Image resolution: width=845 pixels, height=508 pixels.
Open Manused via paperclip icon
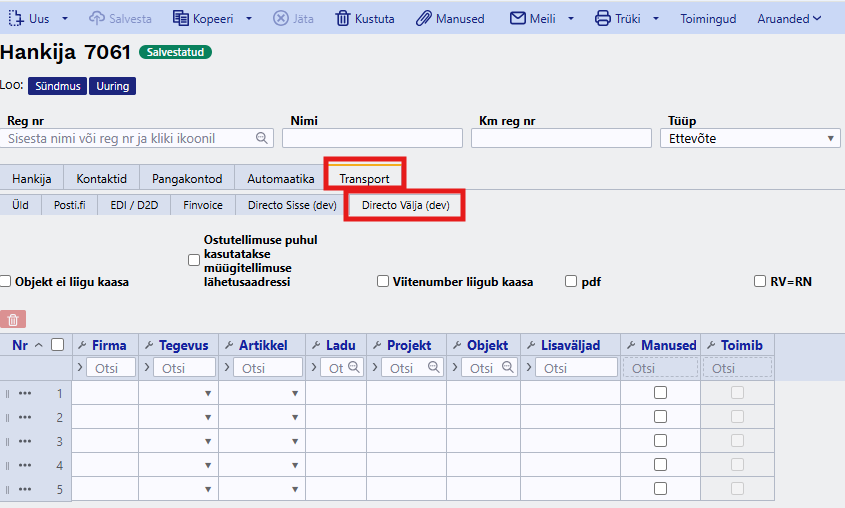(x=424, y=18)
